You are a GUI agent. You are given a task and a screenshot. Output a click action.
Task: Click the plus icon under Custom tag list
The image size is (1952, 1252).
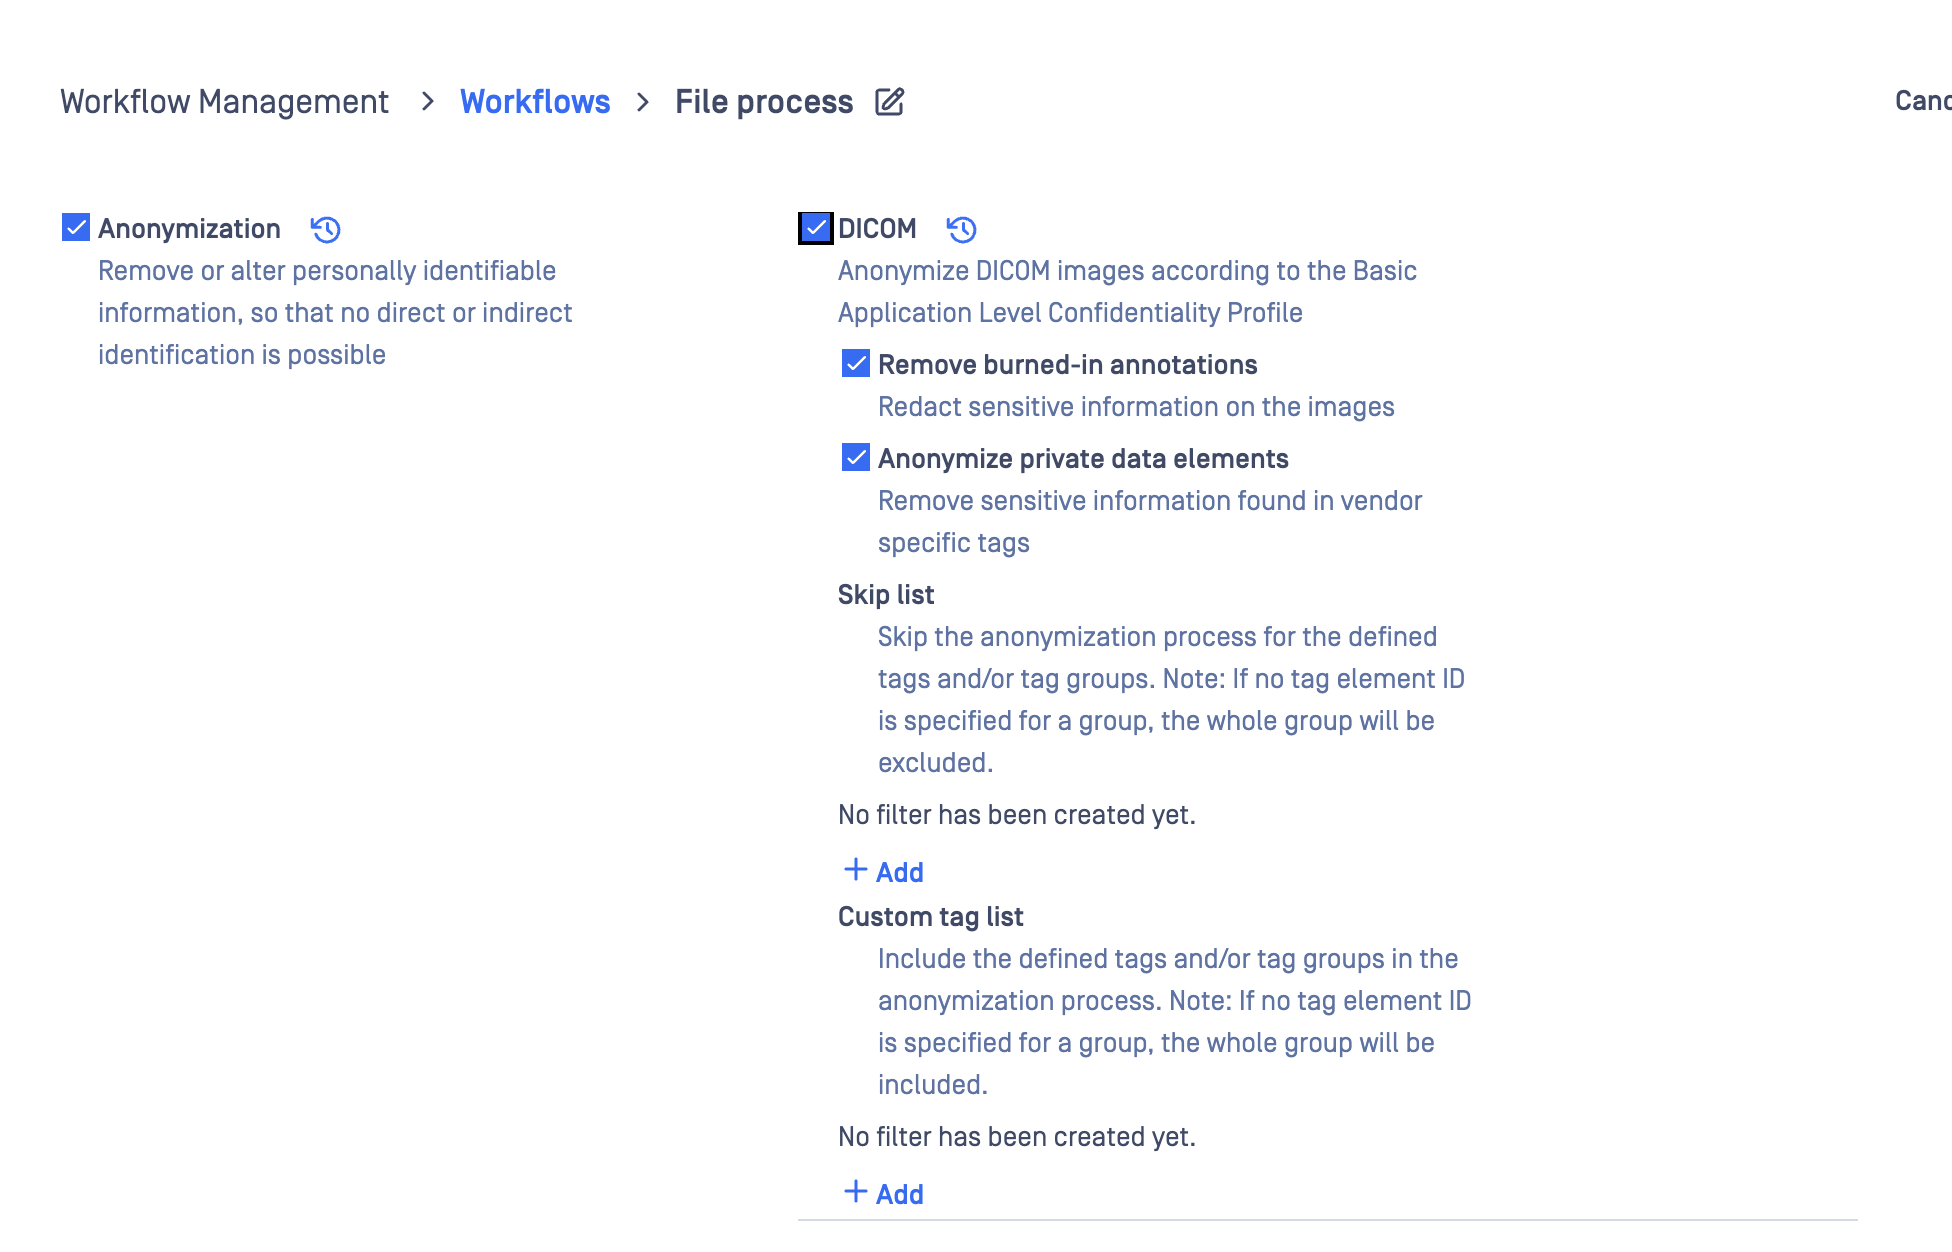(855, 1192)
